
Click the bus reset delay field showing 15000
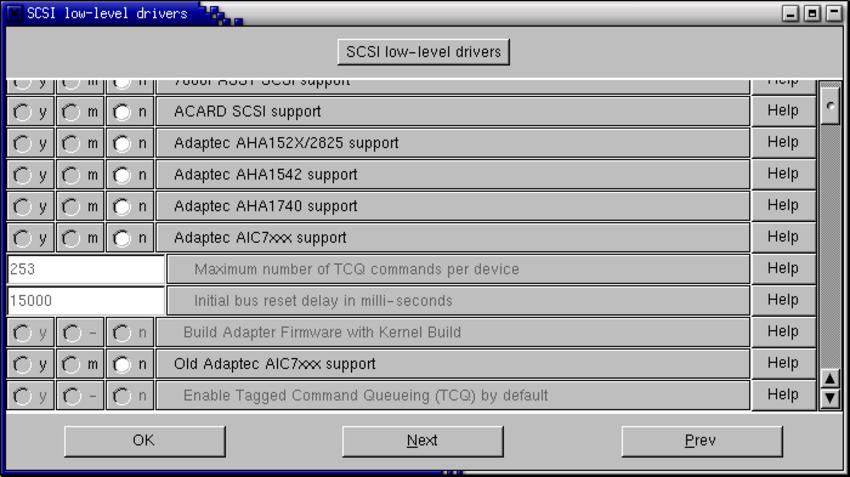coord(86,301)
